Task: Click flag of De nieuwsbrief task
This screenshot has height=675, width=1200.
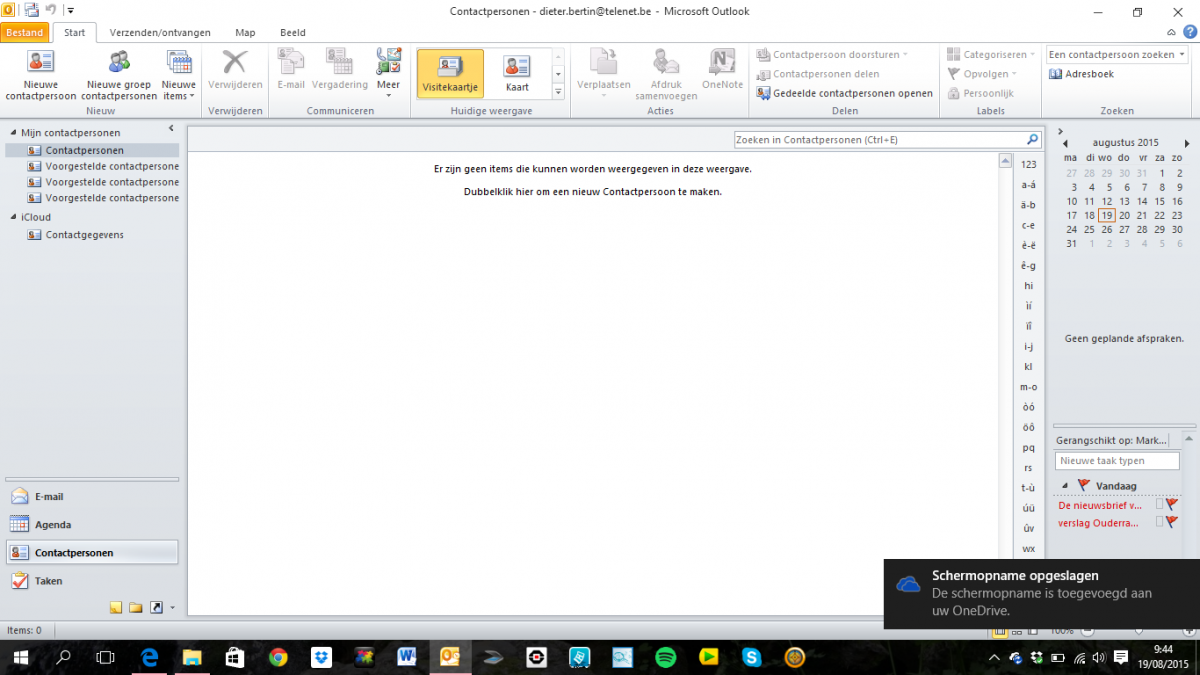Action: [x=1172, y=505]
